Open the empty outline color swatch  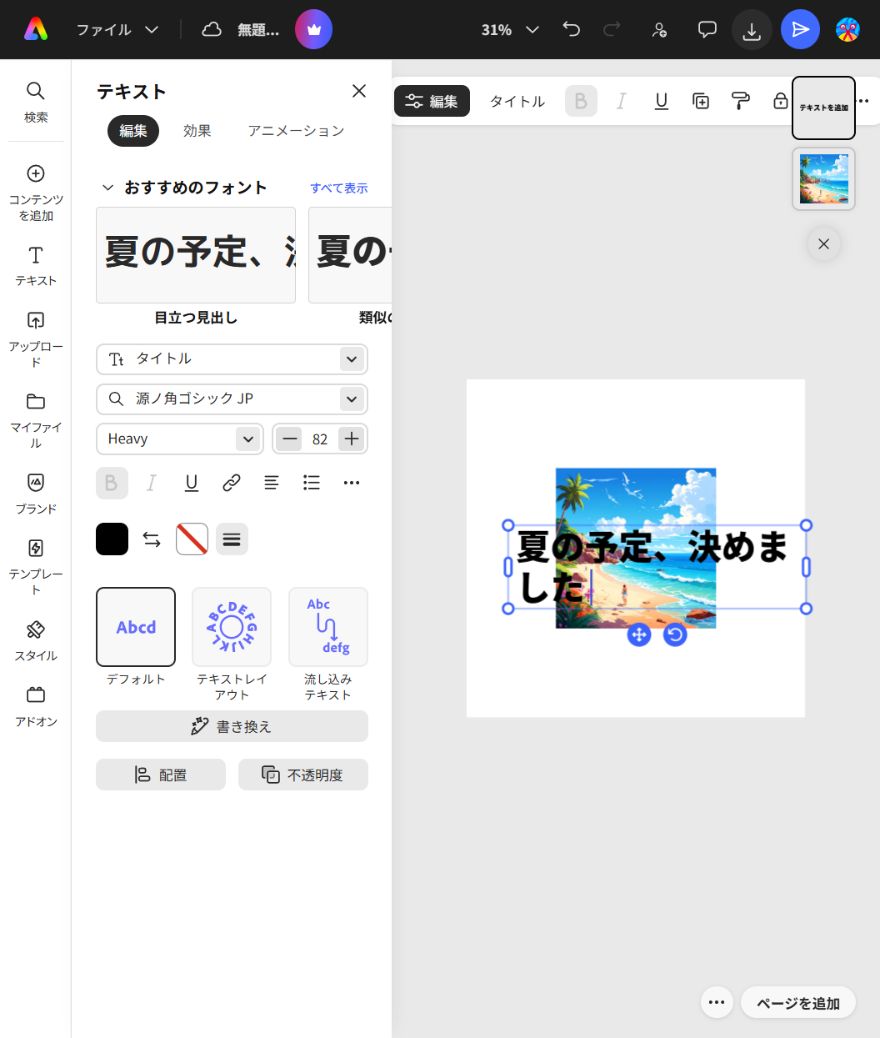pyautogui.click(x=192, y=539)
